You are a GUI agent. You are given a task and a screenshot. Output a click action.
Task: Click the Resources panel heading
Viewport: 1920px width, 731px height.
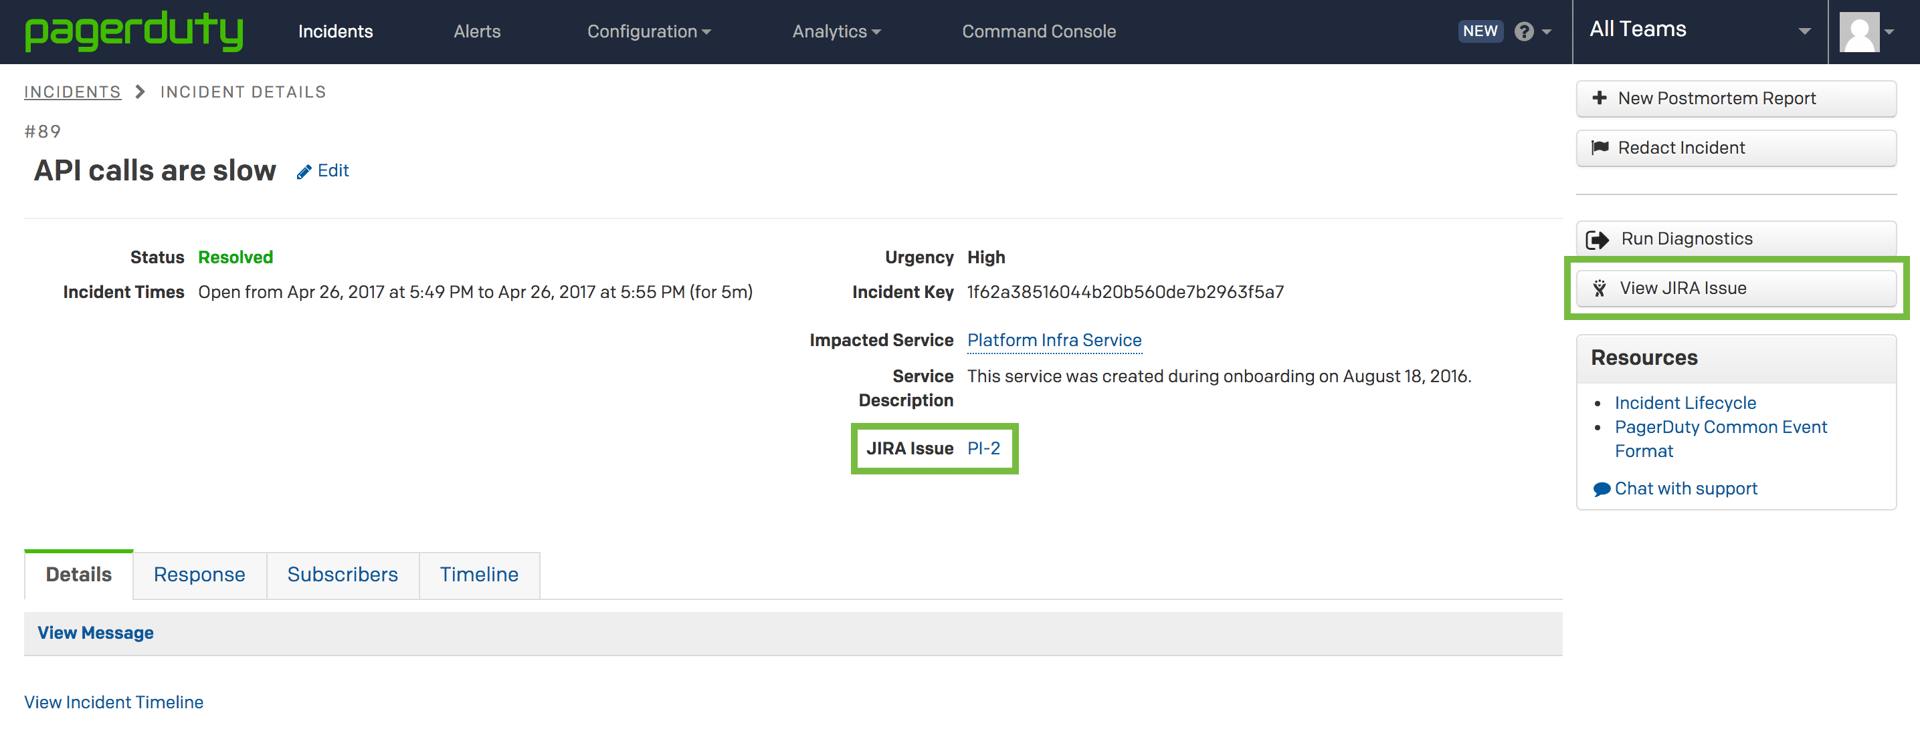coord(1644,358)
